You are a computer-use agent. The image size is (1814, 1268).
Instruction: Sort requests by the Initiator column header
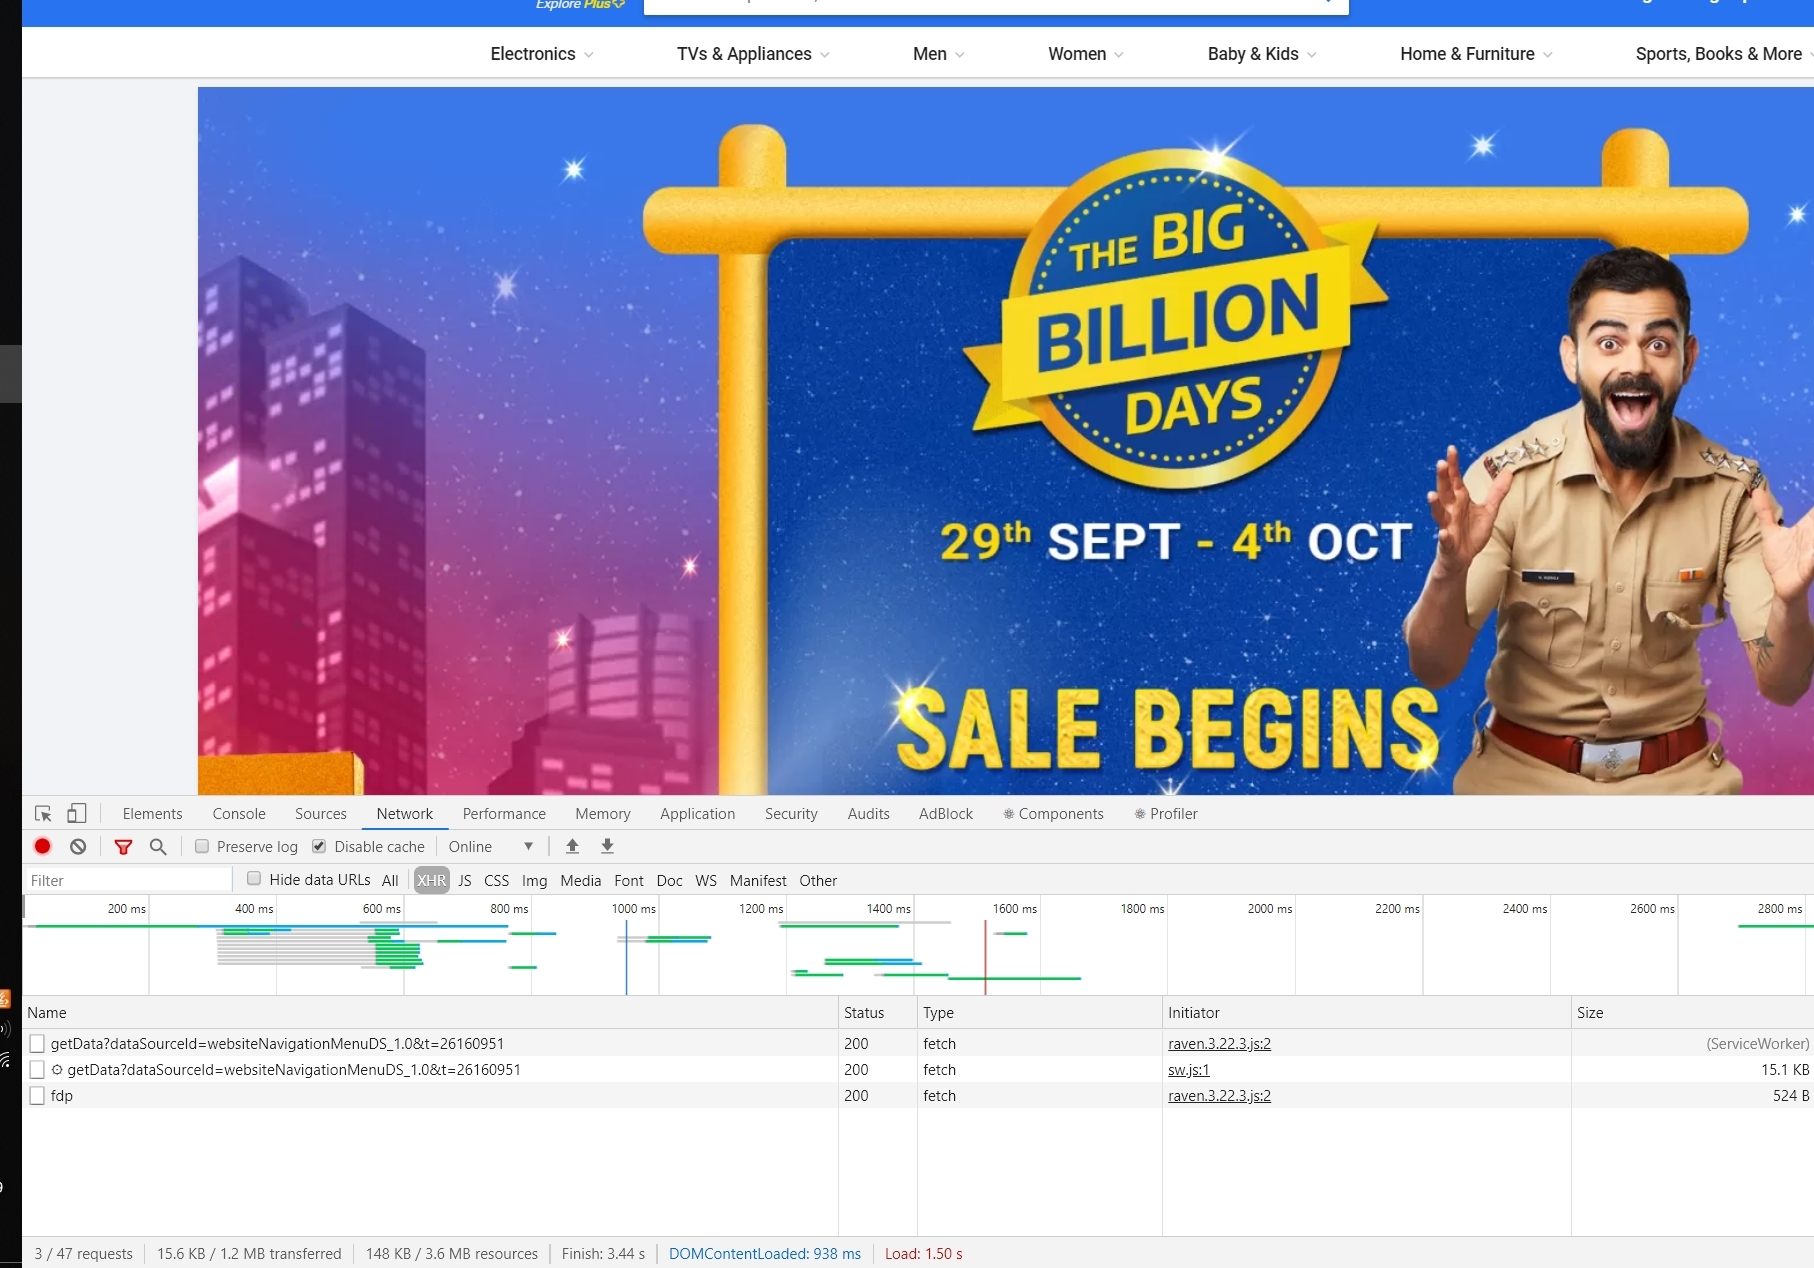(x=1367, y=1013)
